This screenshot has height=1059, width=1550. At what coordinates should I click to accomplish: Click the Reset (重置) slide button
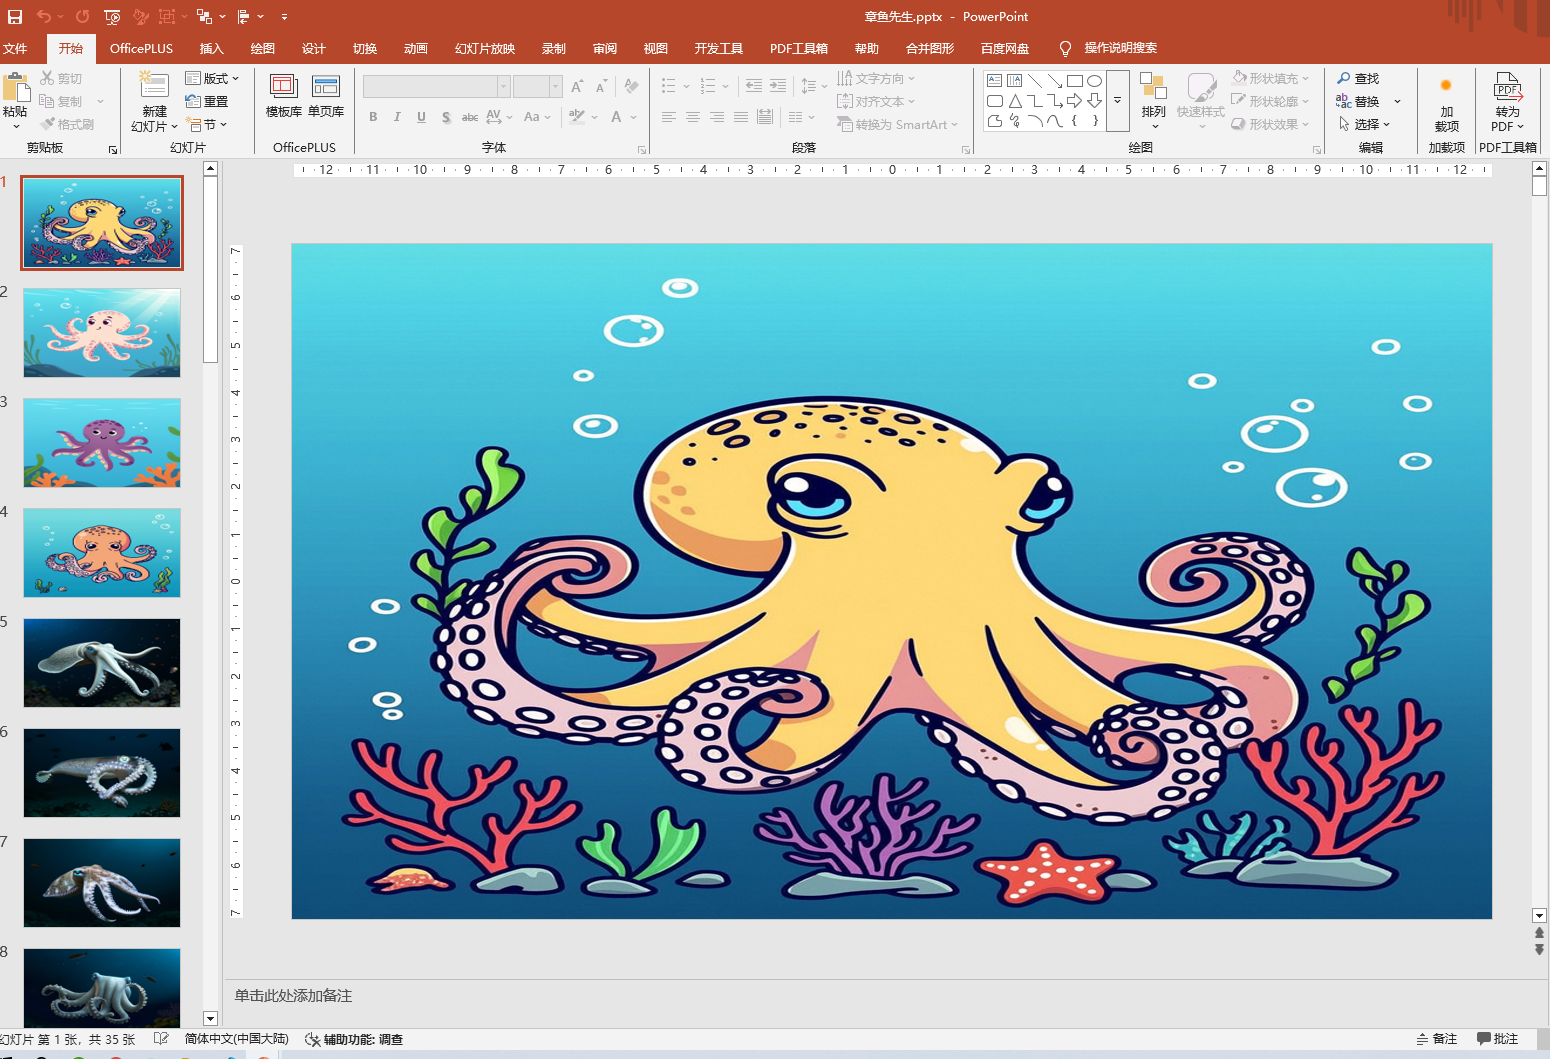click(x=207, y=101)
